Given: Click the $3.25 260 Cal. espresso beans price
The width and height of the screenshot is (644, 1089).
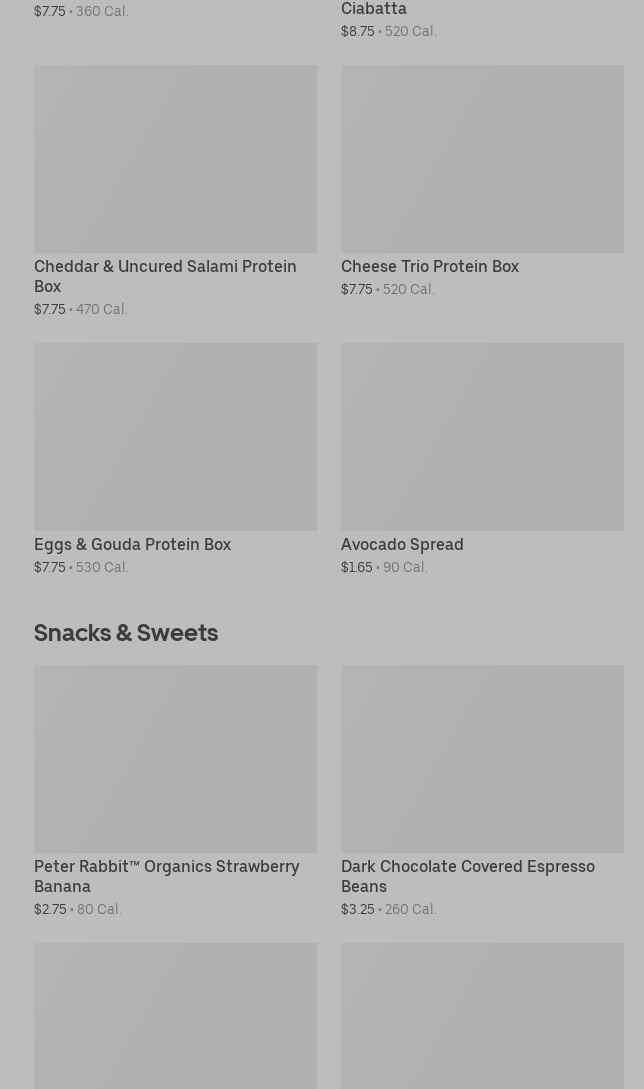Looking at the screenshot, I should (x=389, y=910).
